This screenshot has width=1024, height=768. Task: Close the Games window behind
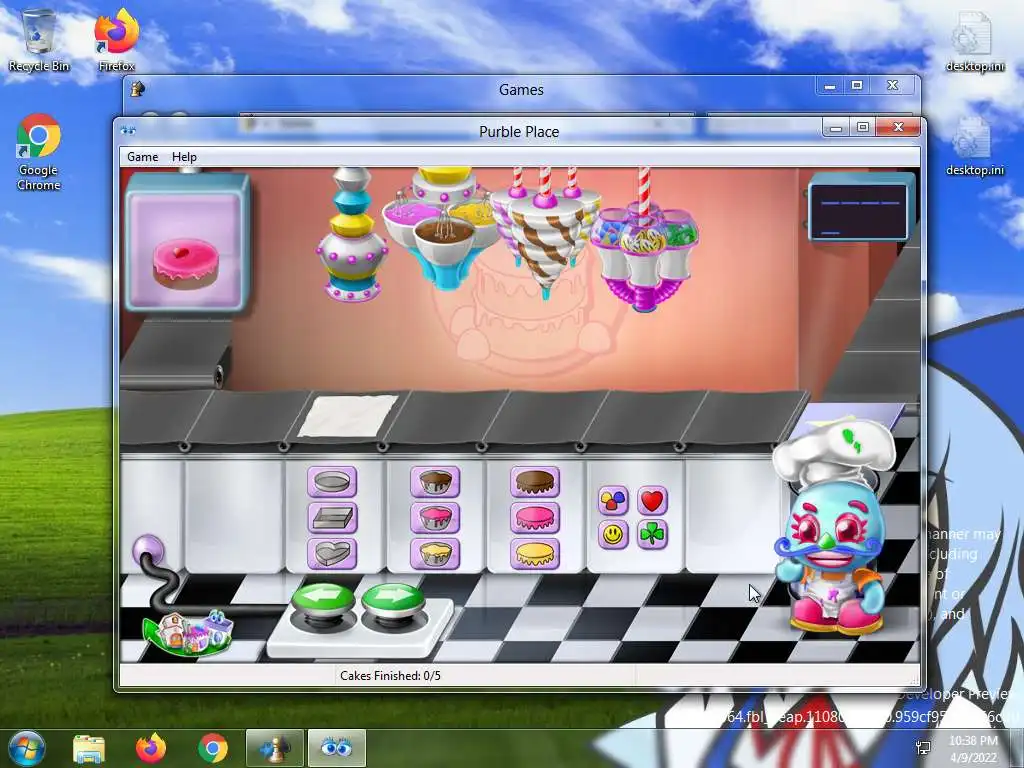[893, 85]
